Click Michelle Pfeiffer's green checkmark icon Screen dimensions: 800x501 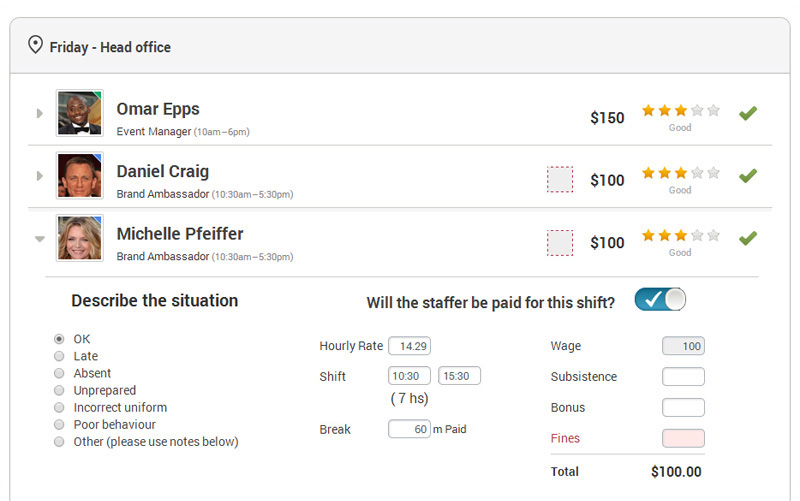748,238
